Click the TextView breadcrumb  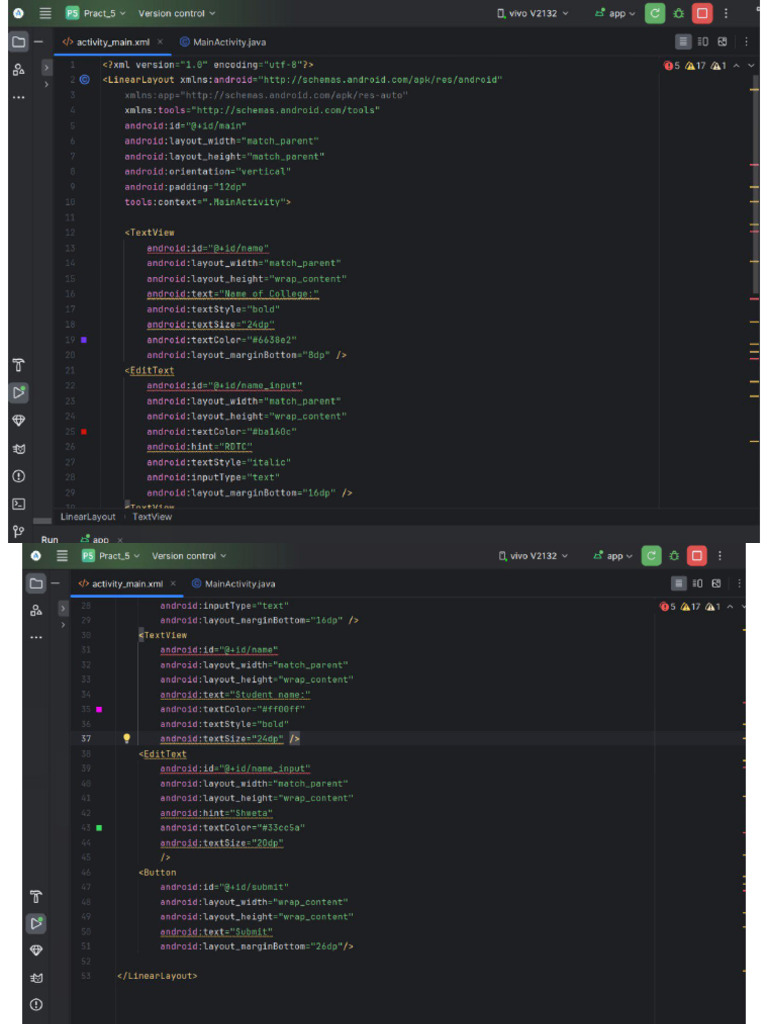tap(152, 517)
